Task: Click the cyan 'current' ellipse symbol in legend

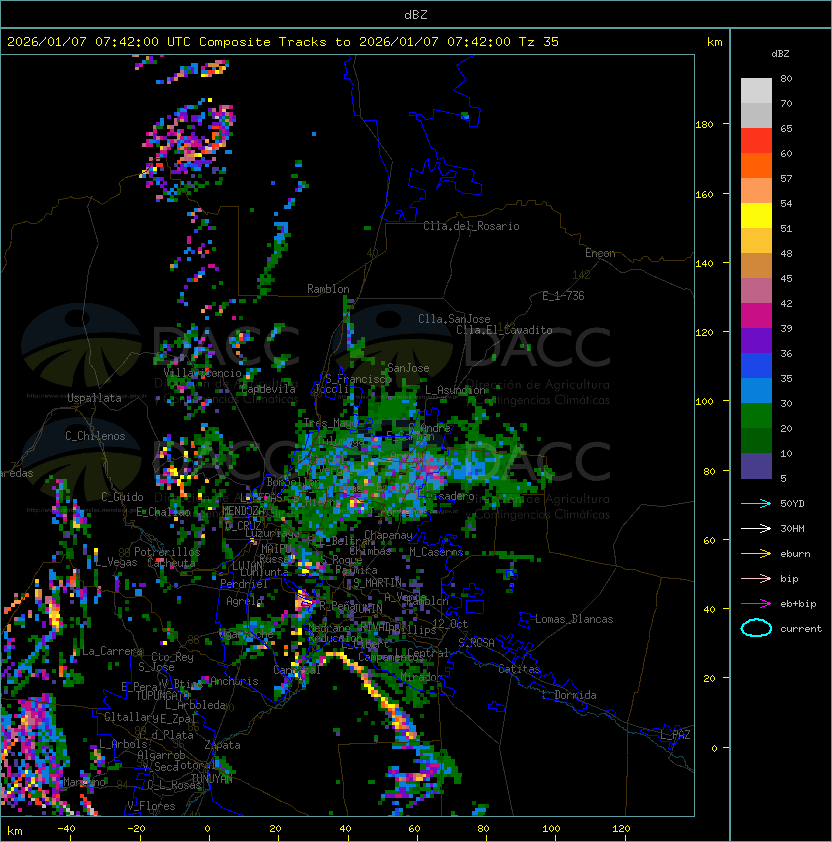Action: (756, 628)
